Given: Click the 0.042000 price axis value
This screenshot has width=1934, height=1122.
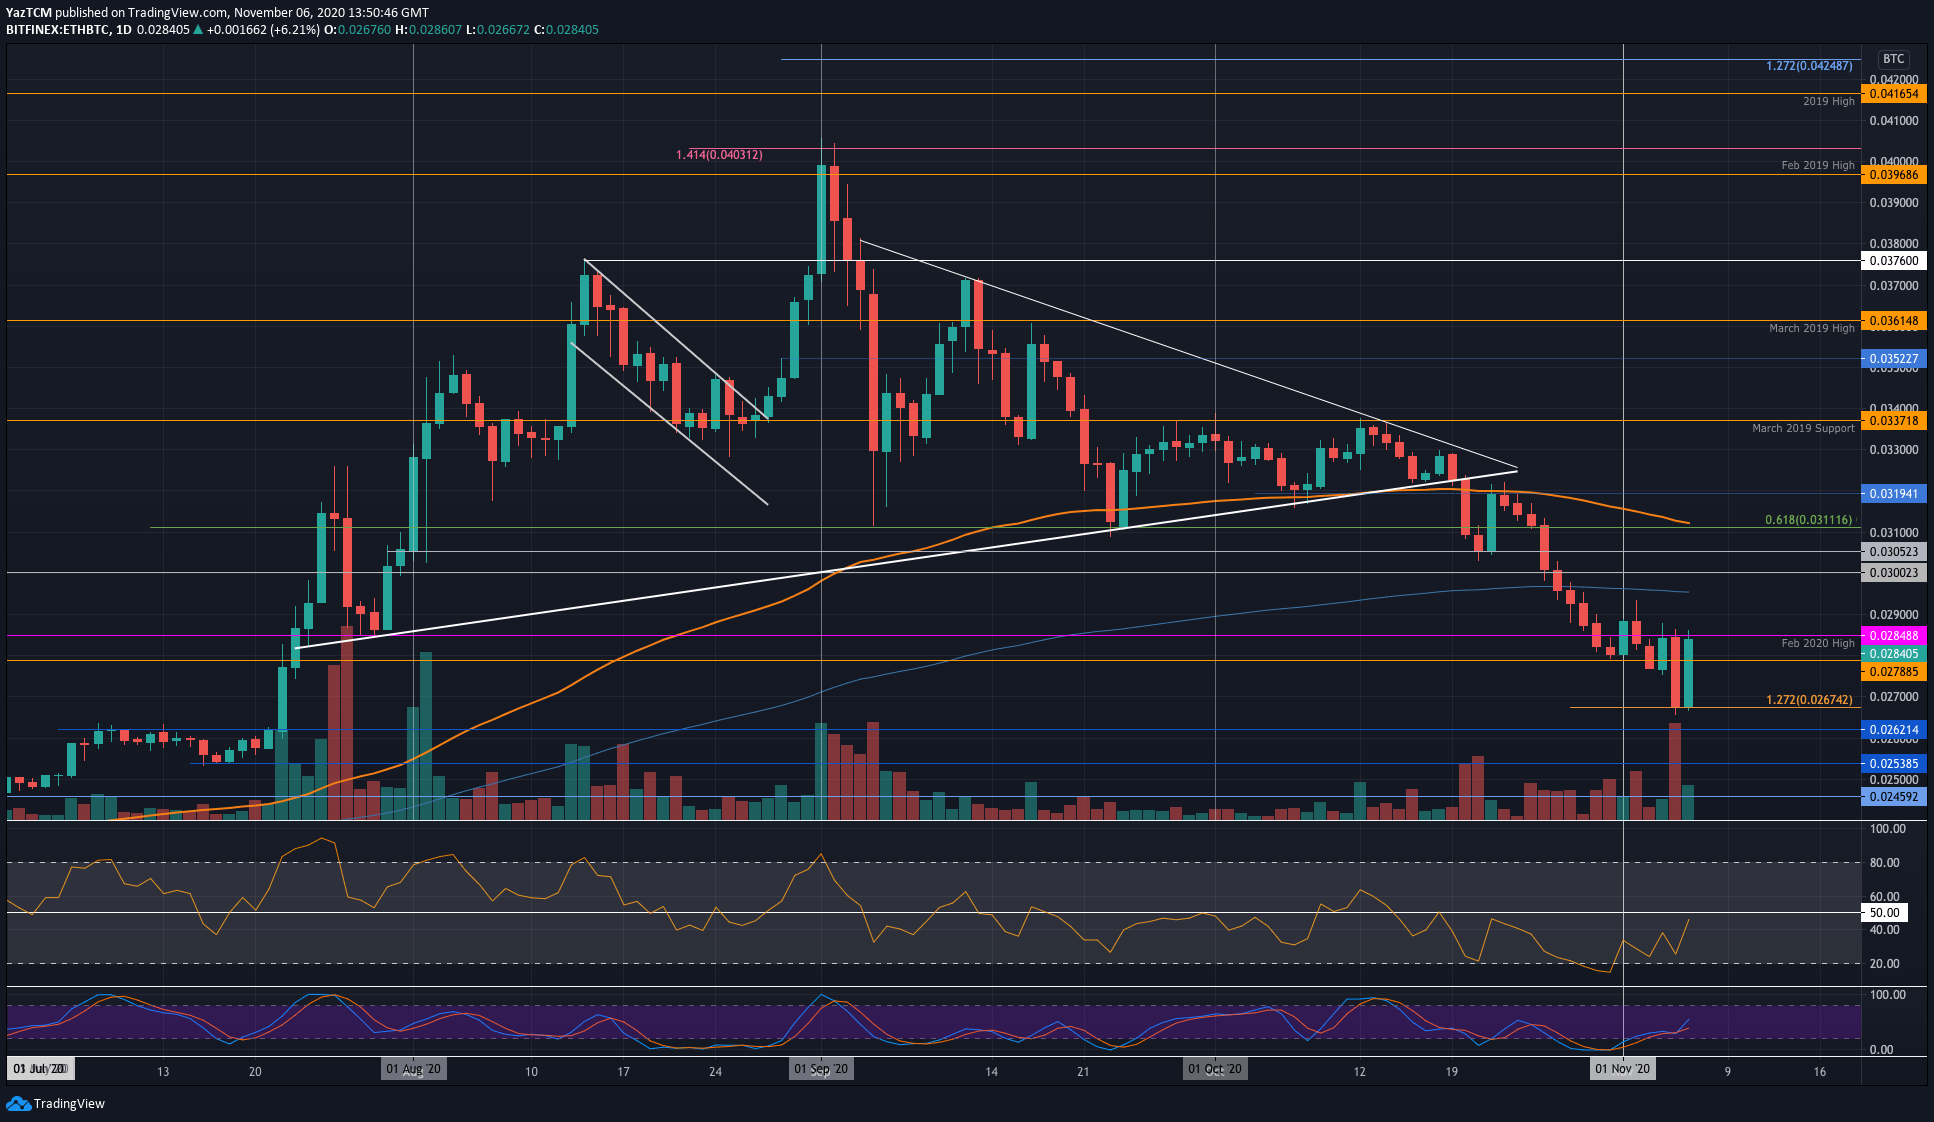Looking at the screenshot, I should coord(1894,79).
